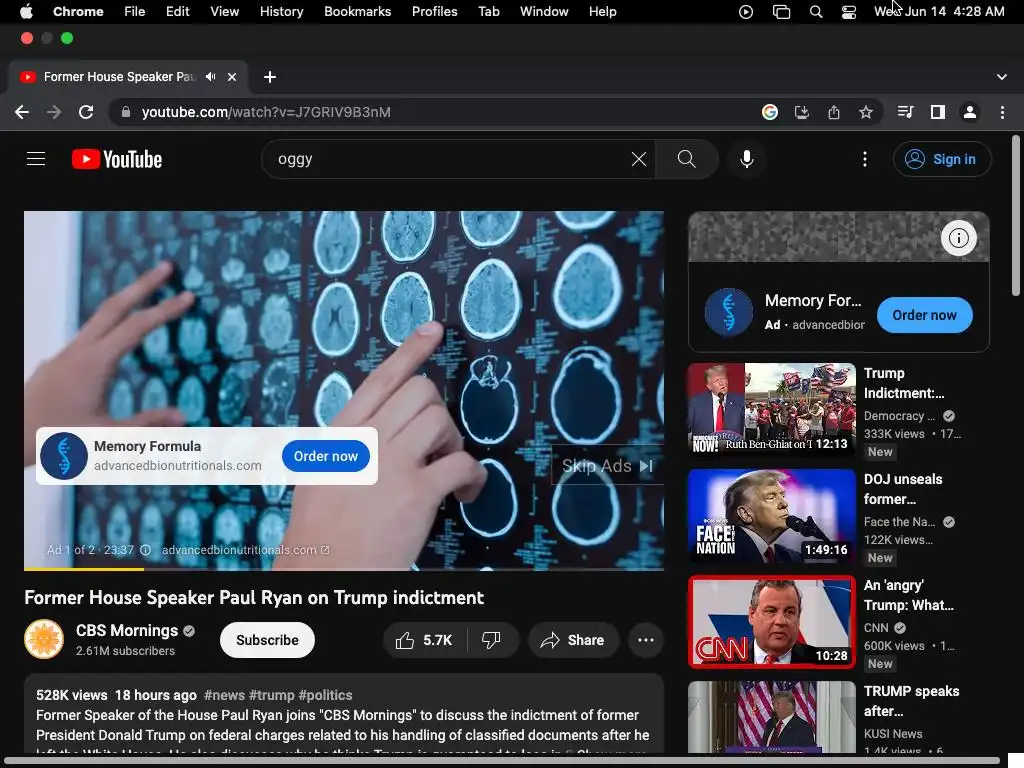This screenshot has width=1024, height=768.
Task: Go to the YouTube home logo
Action: tap(117, 159)
